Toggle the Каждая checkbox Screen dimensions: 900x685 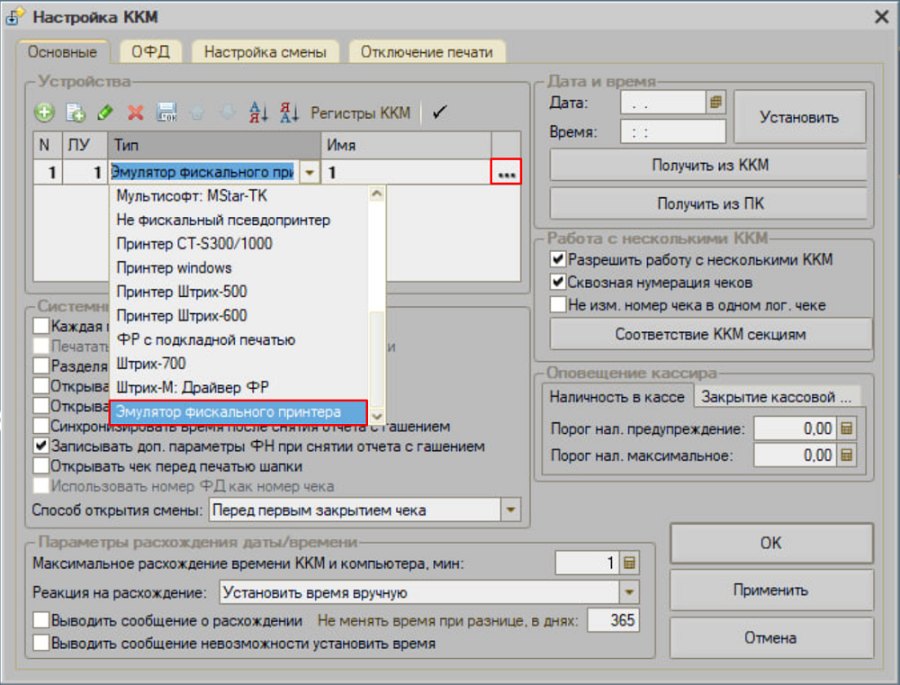(41, 326)
